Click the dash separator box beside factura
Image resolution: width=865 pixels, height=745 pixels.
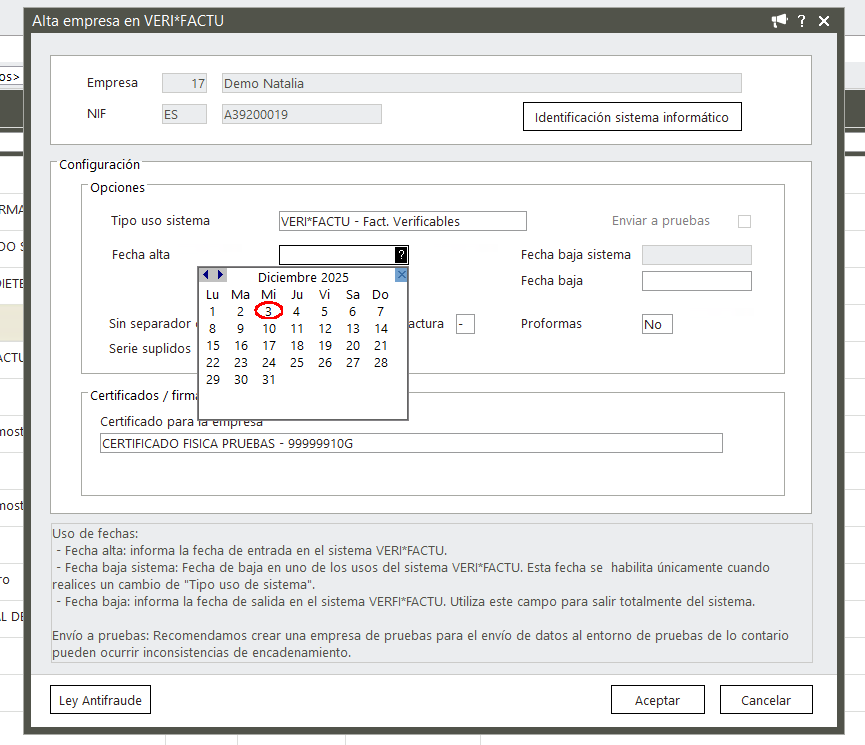[x=465, y=324]
